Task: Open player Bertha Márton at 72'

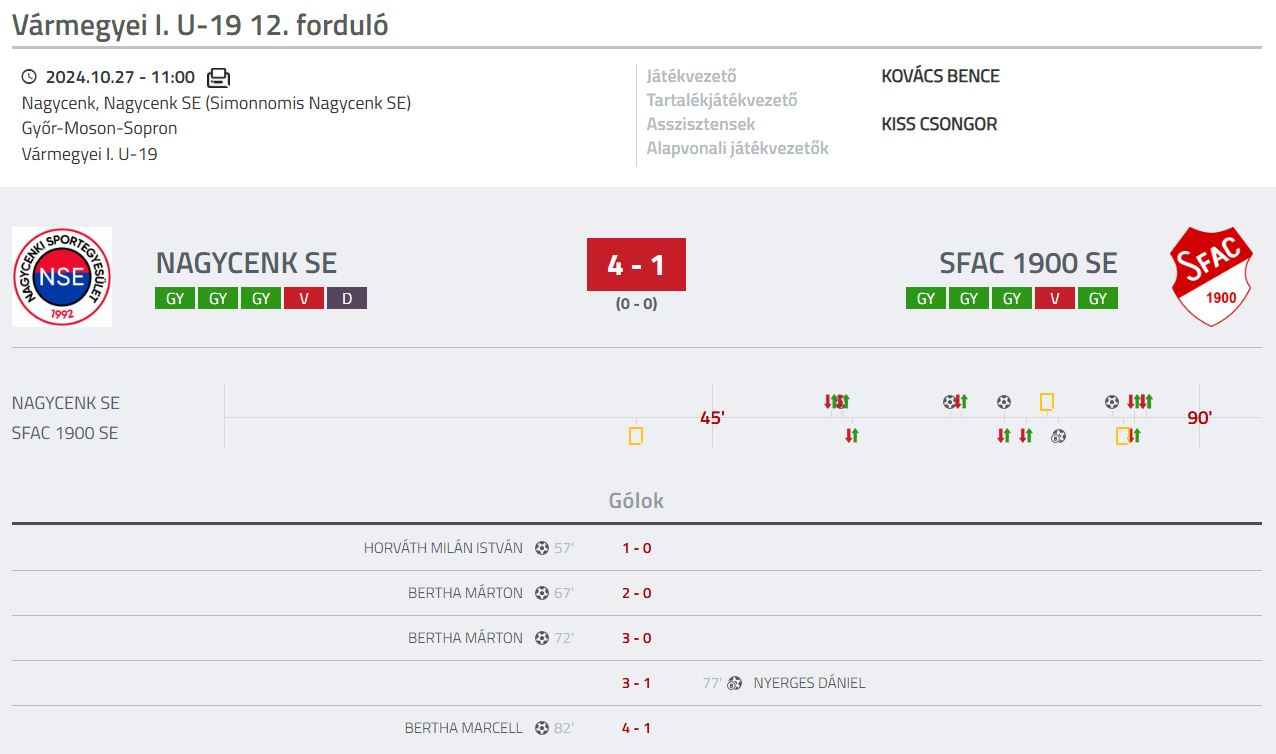Action: click(x=465, y=638)
